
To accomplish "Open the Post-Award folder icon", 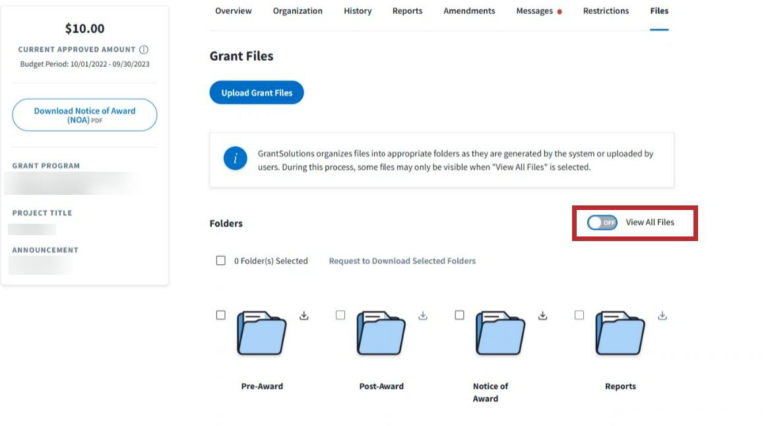I will [381, 333].
